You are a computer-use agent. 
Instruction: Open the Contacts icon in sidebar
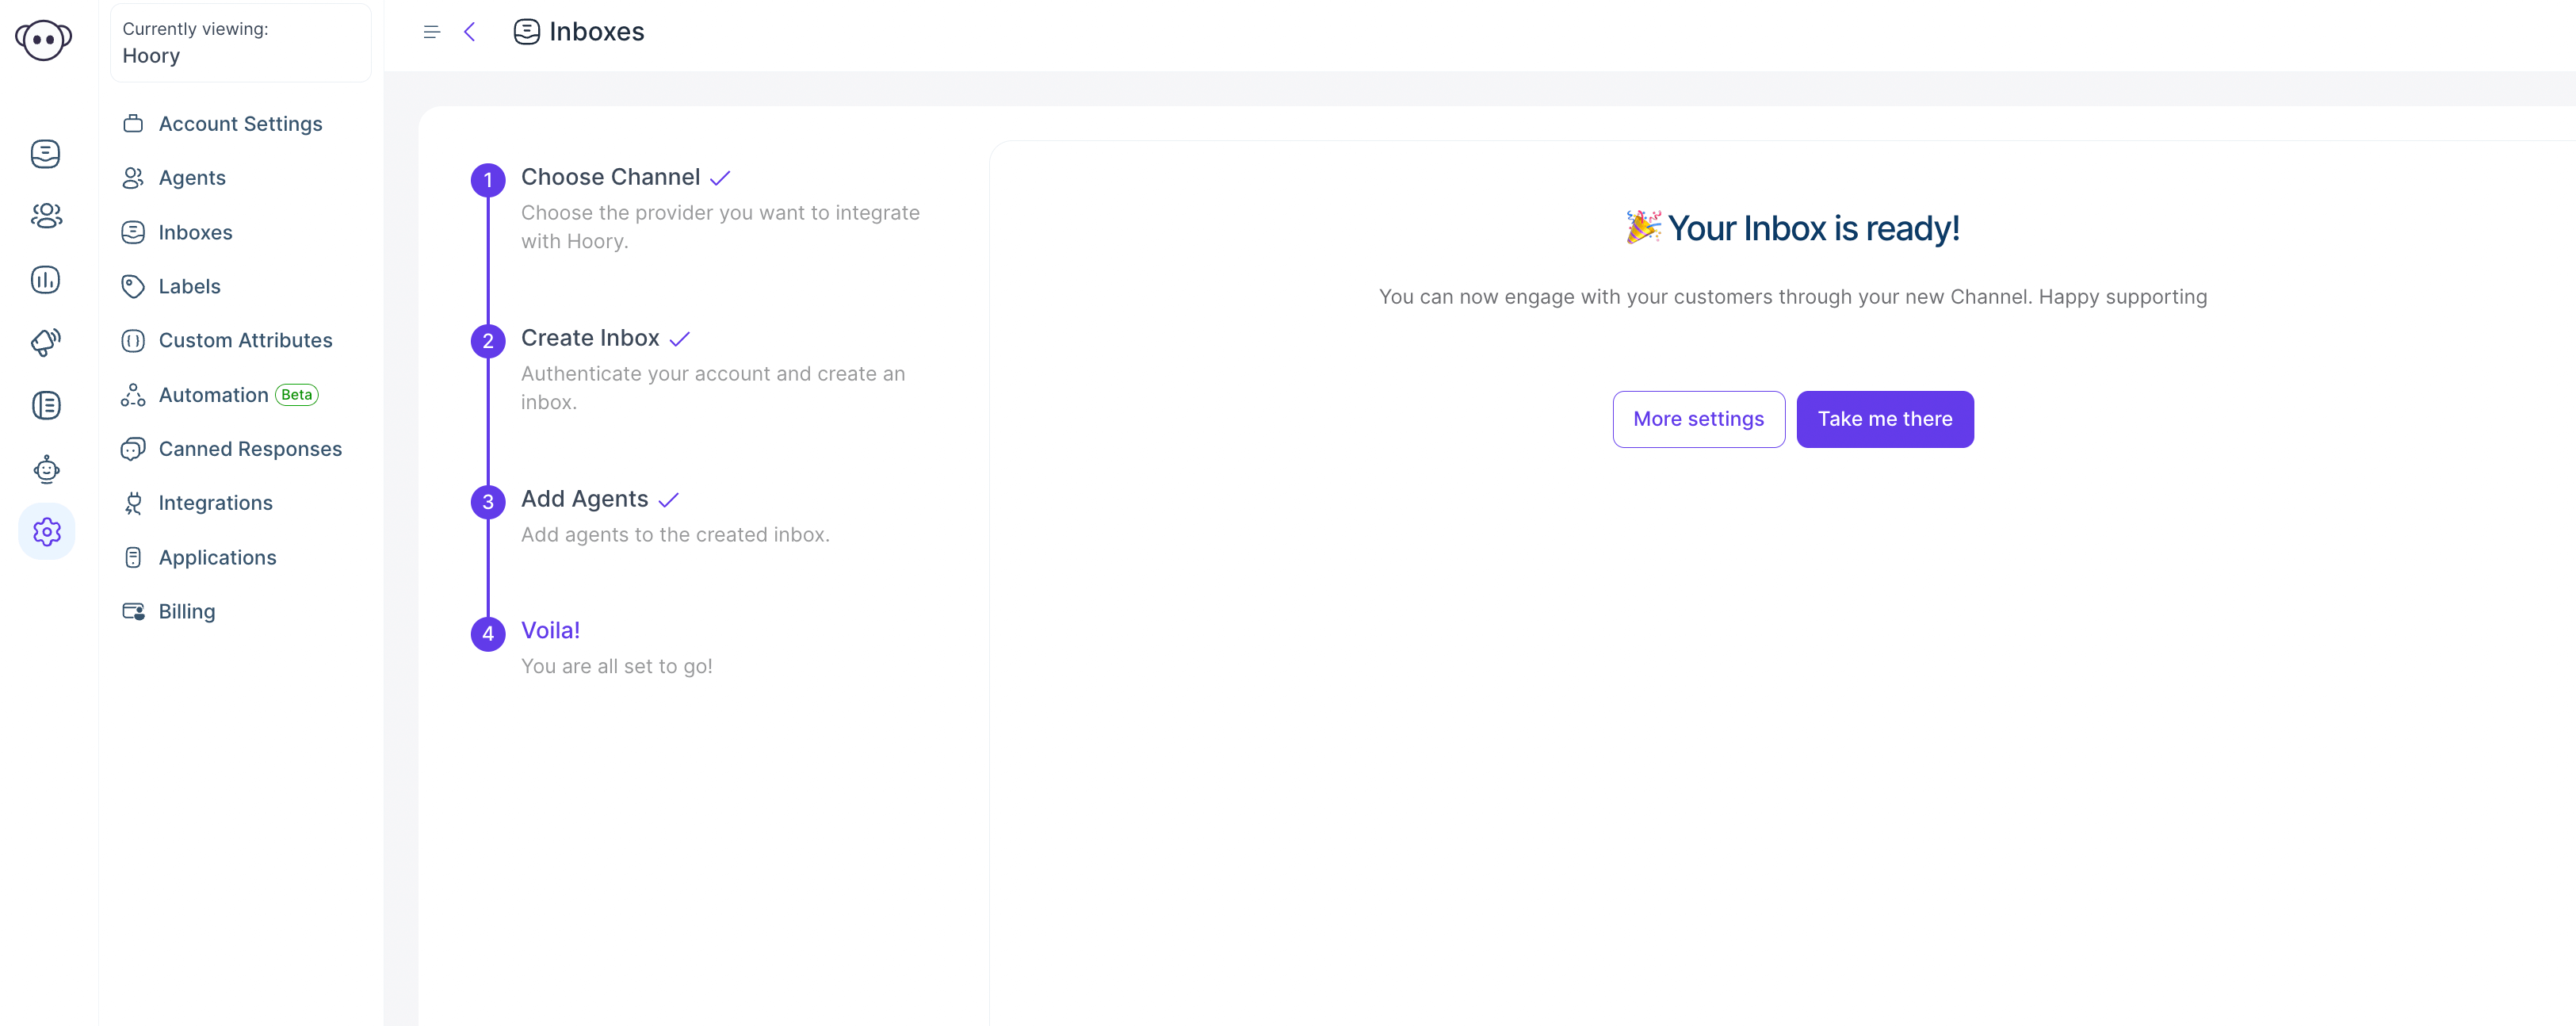click(48, 214)
